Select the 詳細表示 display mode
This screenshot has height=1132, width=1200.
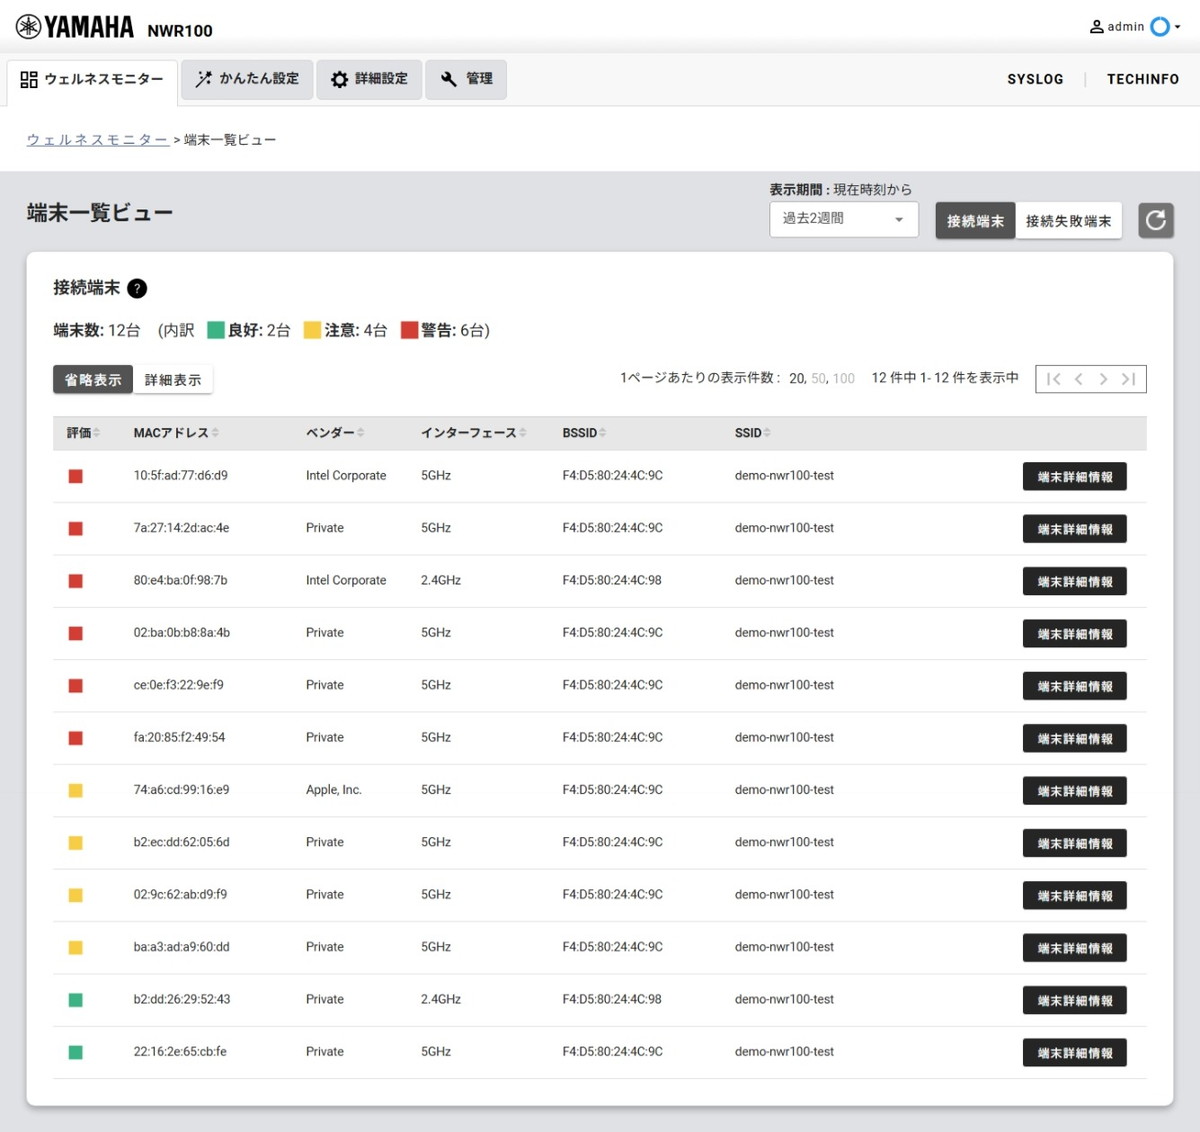point(173,380)
